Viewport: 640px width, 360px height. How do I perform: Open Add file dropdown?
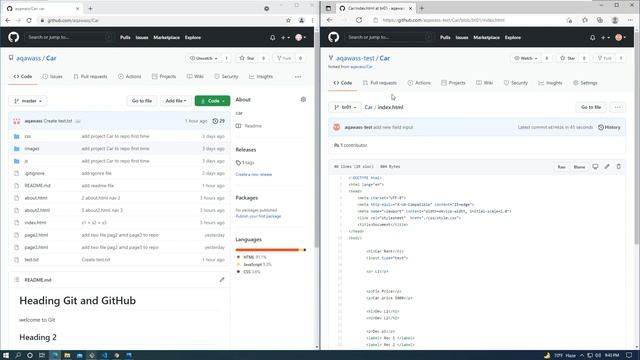click(x=176, y=101)
